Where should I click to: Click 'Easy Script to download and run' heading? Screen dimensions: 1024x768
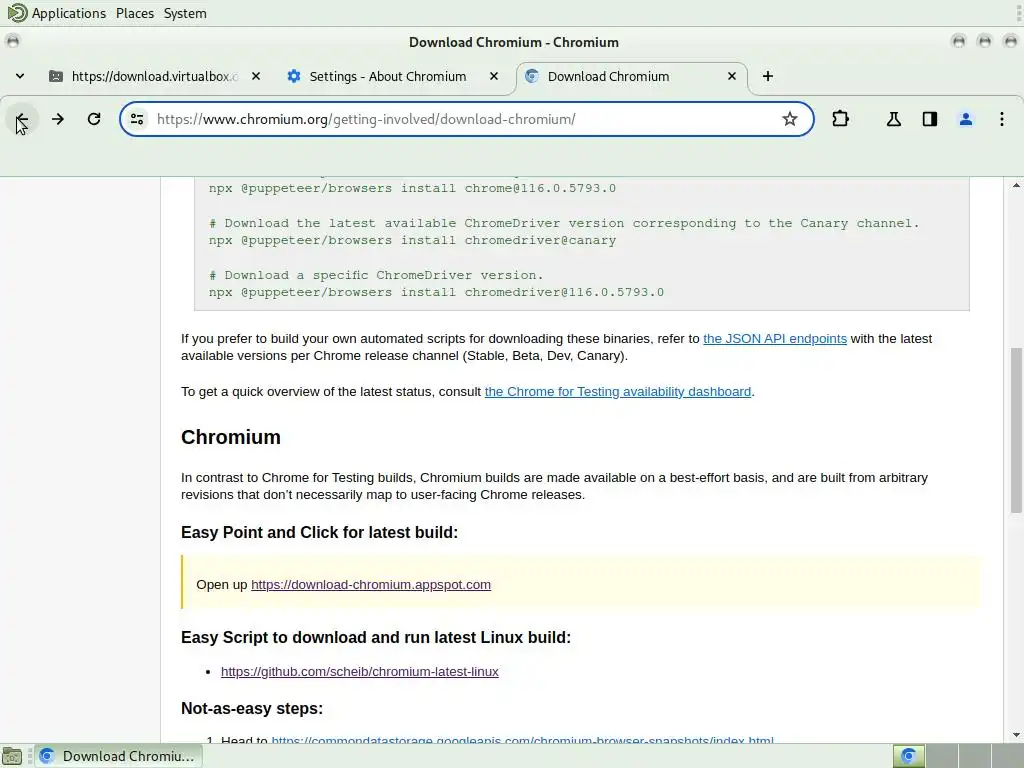[376, 638]
